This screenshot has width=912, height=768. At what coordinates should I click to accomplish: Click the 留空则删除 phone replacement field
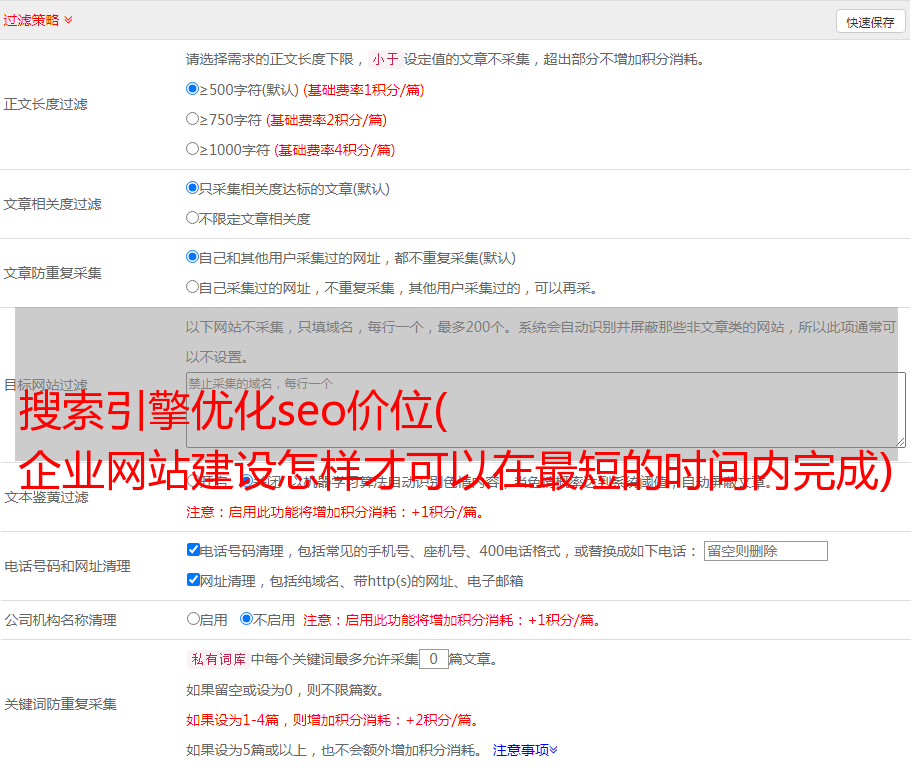tap(765, 551)
